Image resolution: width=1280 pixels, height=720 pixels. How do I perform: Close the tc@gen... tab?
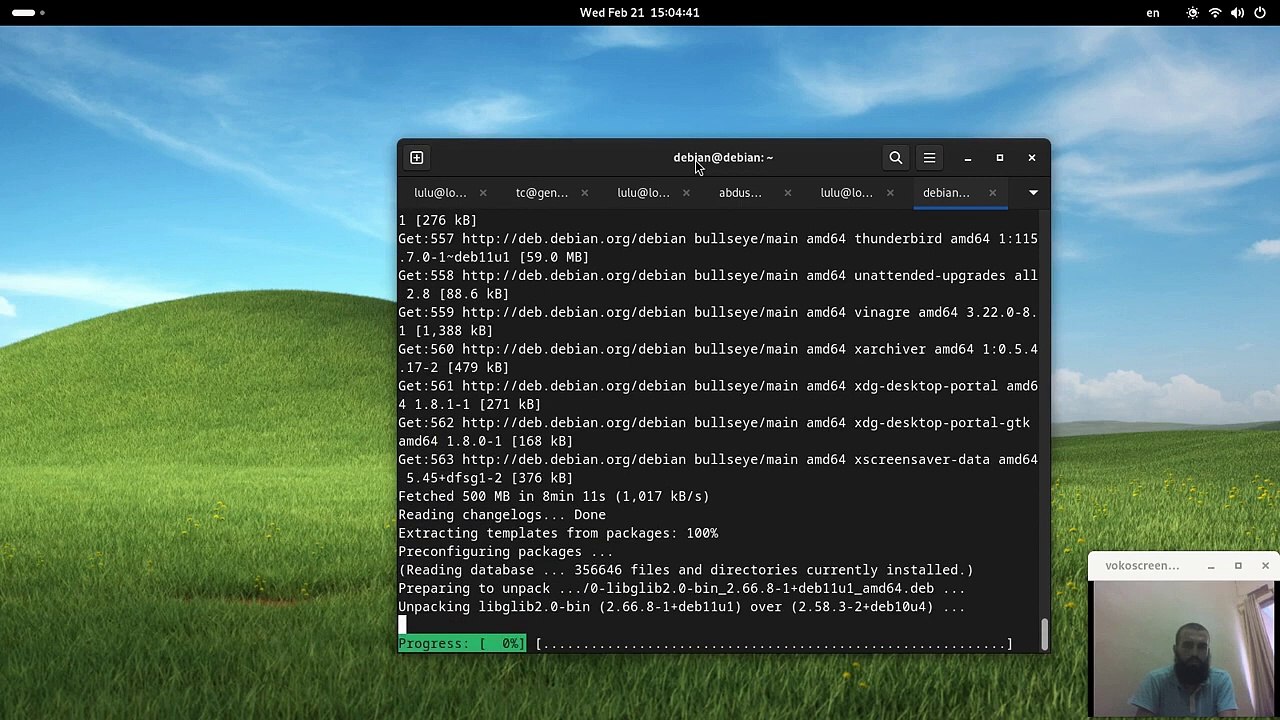tap(585, 193)
